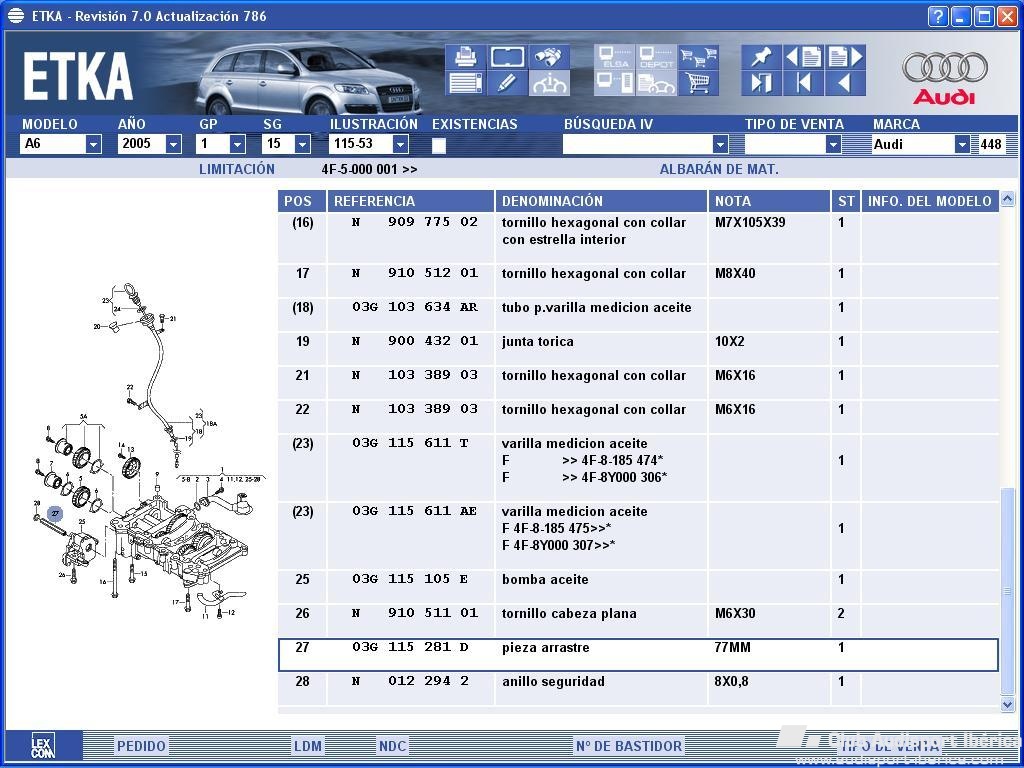Click the DEPOT connection icon
The image size is (1024, 768).
(656, 57)
